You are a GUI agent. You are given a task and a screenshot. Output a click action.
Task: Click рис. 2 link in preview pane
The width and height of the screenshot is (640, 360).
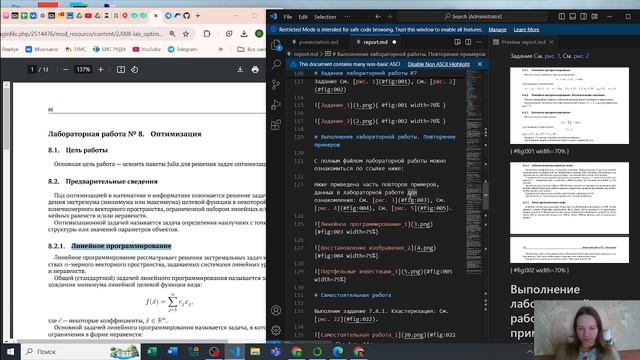581,56
